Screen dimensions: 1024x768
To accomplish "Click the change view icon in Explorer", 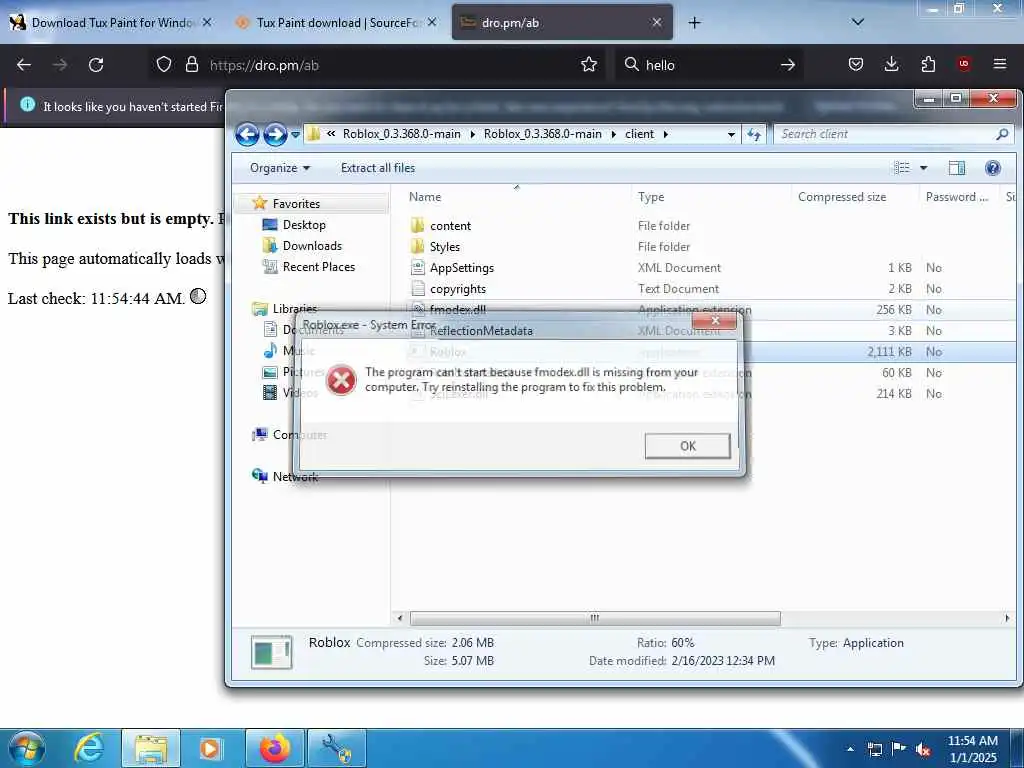I will [902, 168].
